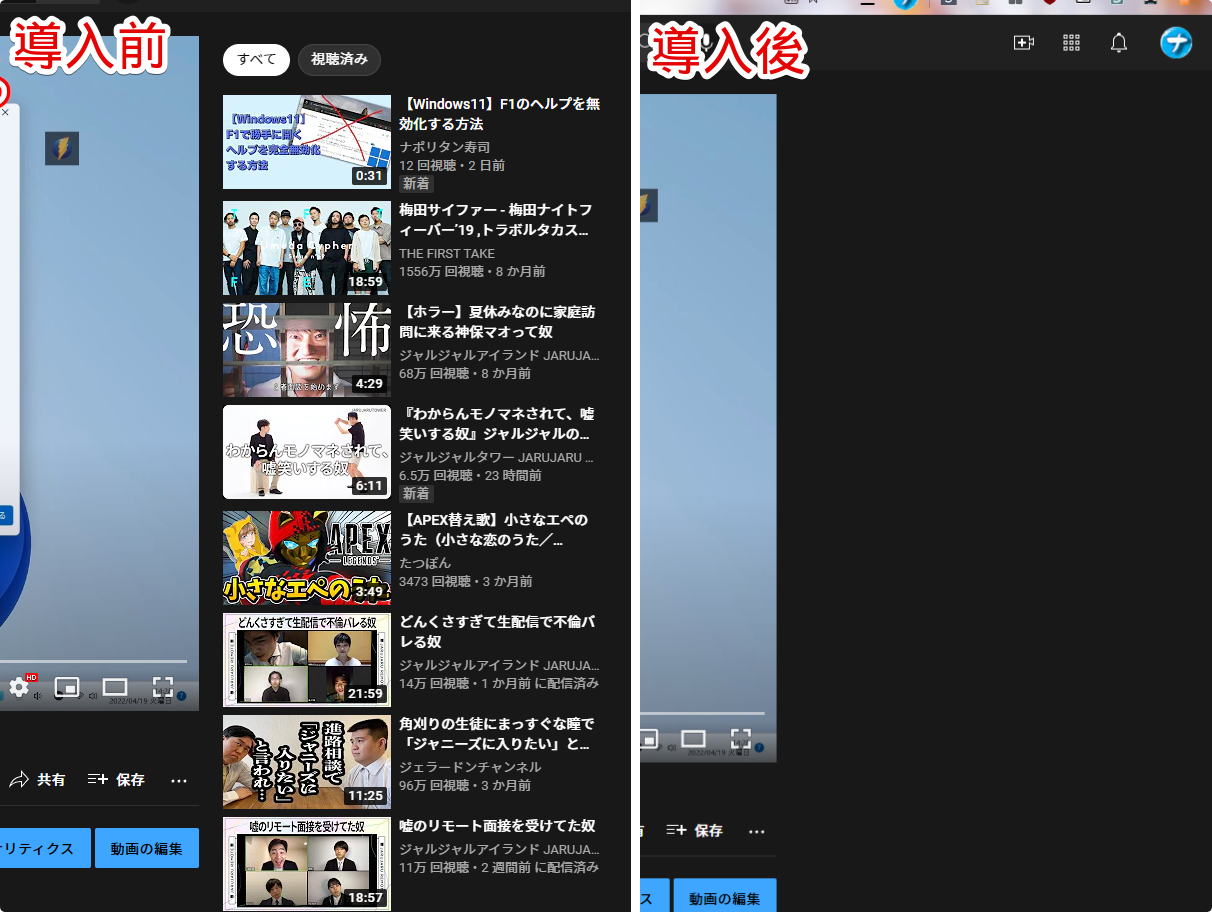1212x912 pixels.
Task: Open miniplayer in the 導入前 panel
Action: pyautogui.click(x=67, y=687)
